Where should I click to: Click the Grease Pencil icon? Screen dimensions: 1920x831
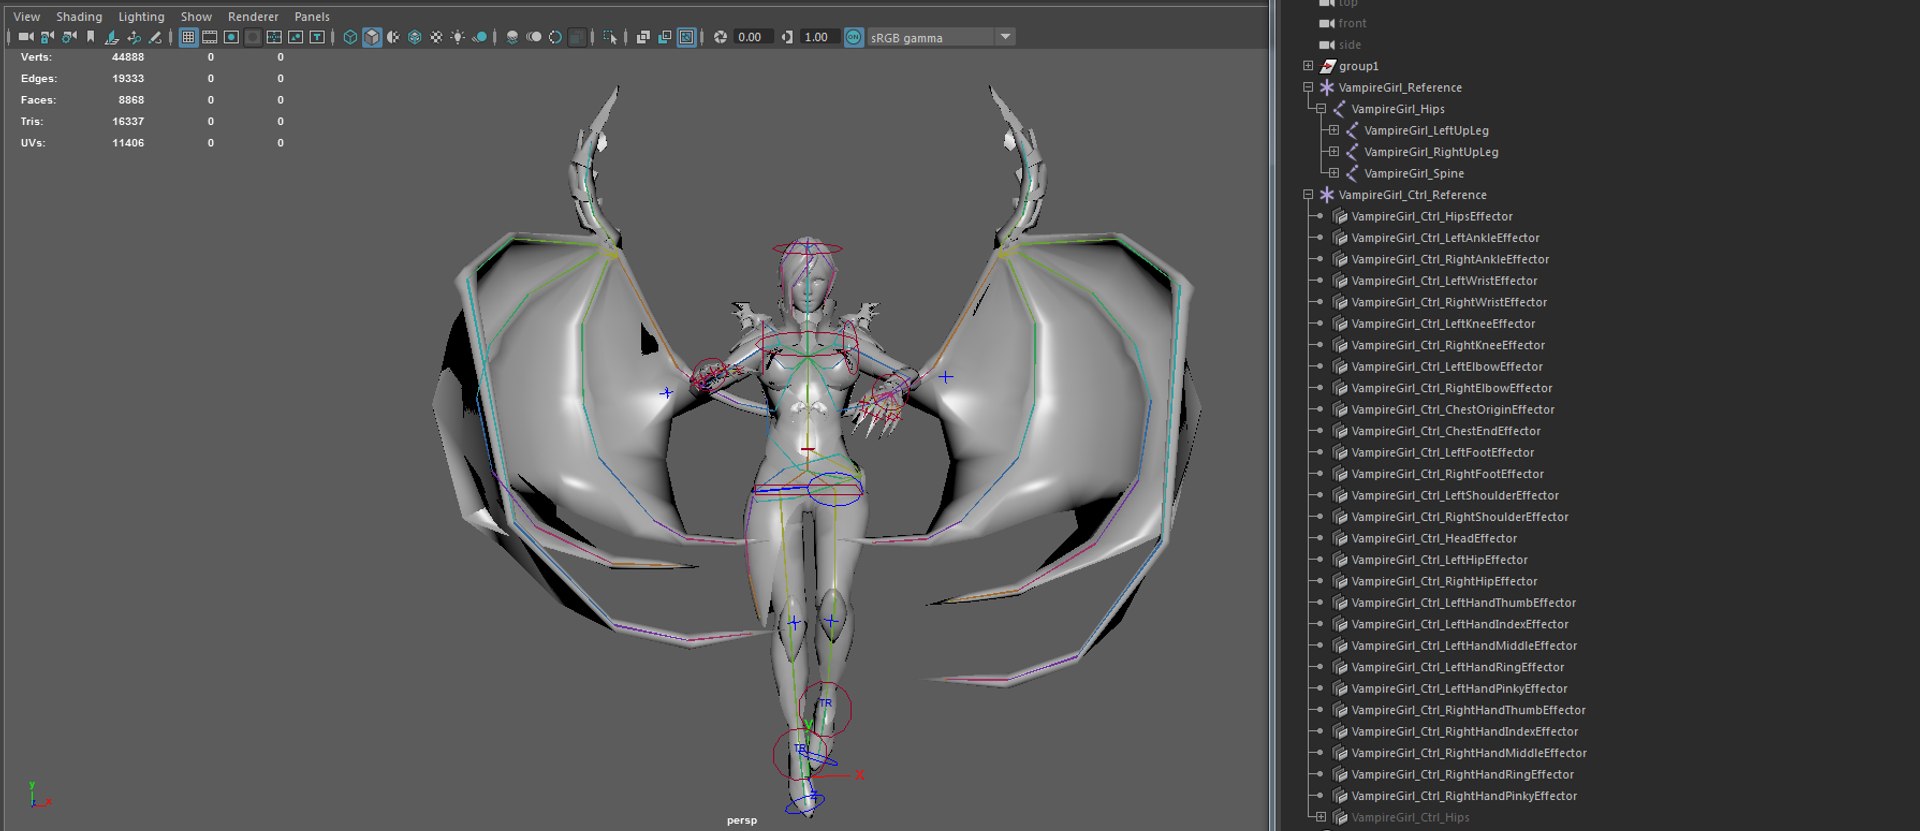tap(155, 37)
